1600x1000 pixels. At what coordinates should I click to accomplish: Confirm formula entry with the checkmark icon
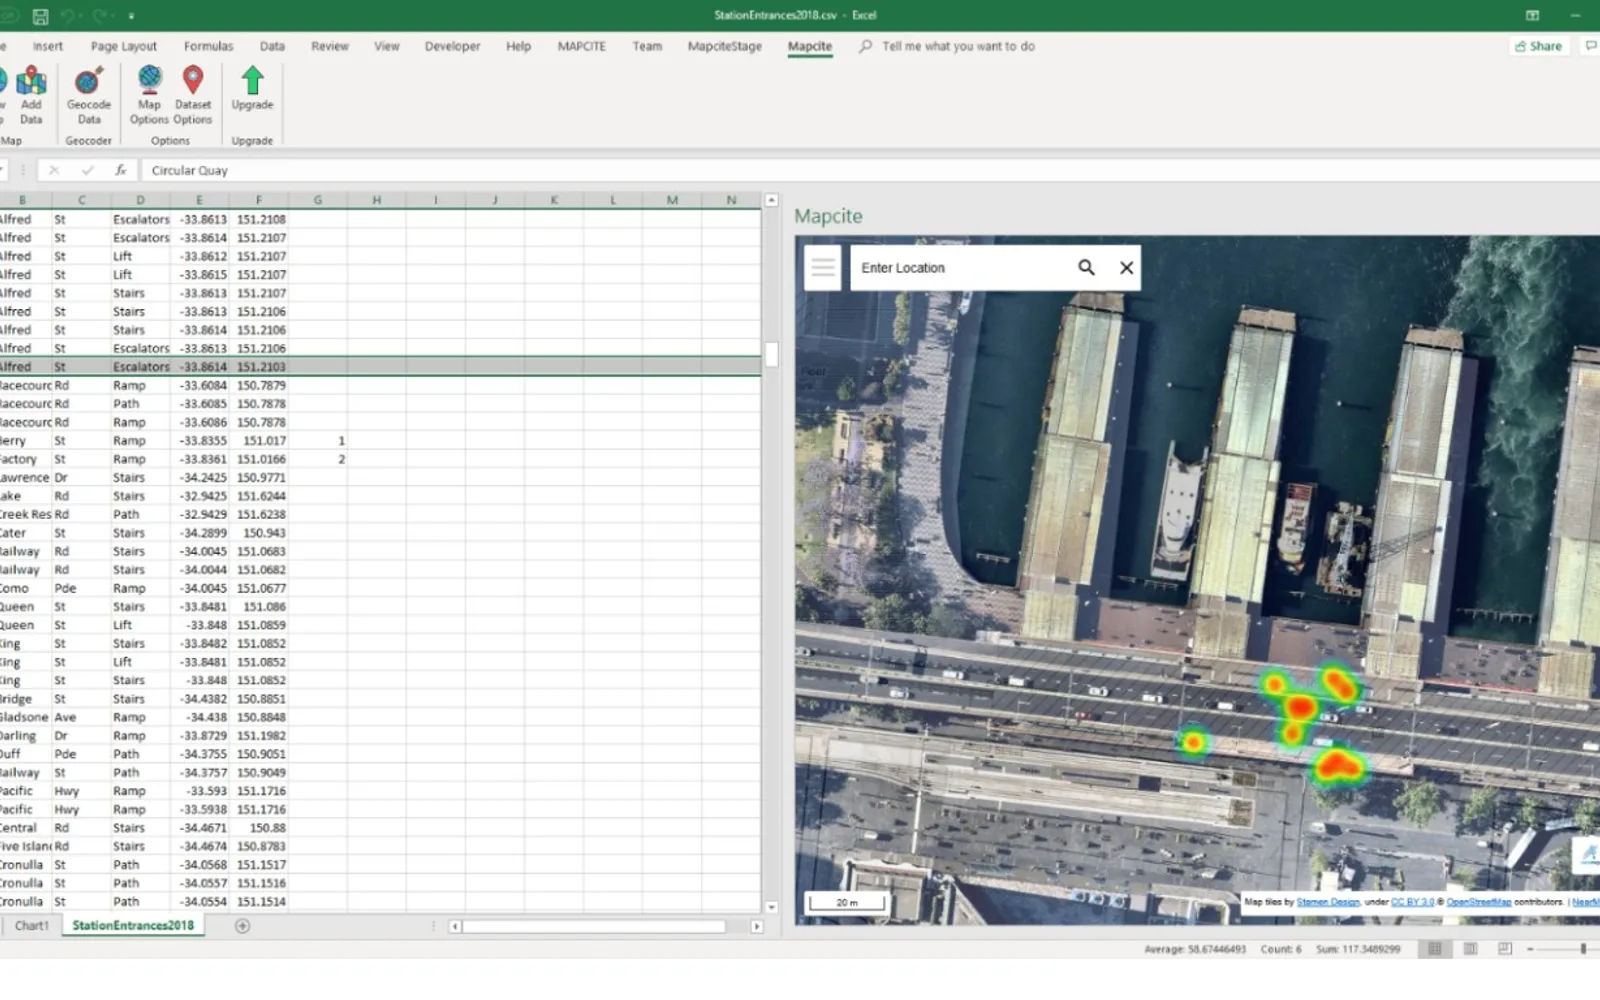[x=88, y=170]
